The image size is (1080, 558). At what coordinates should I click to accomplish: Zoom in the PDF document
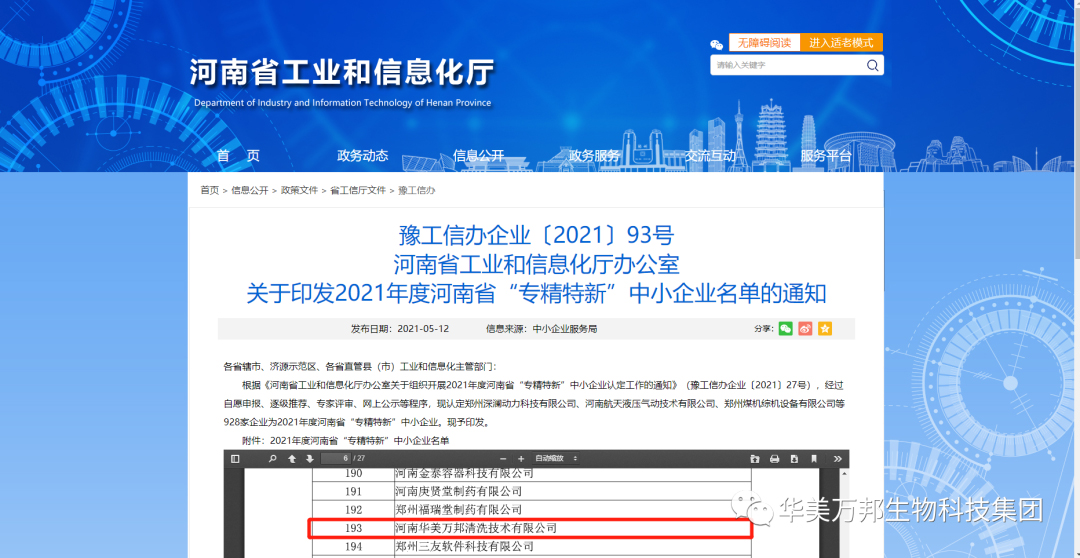521,459
